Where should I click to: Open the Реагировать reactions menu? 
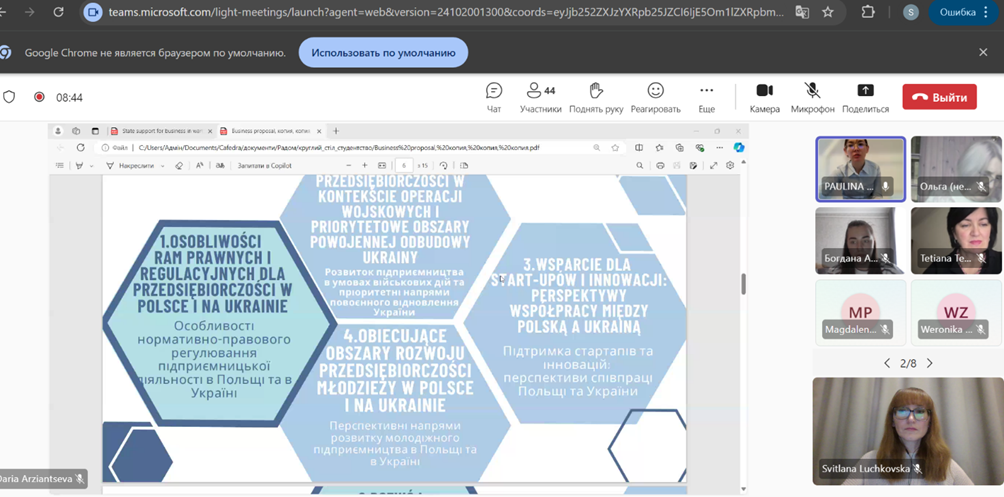click(x=656, y=97)
